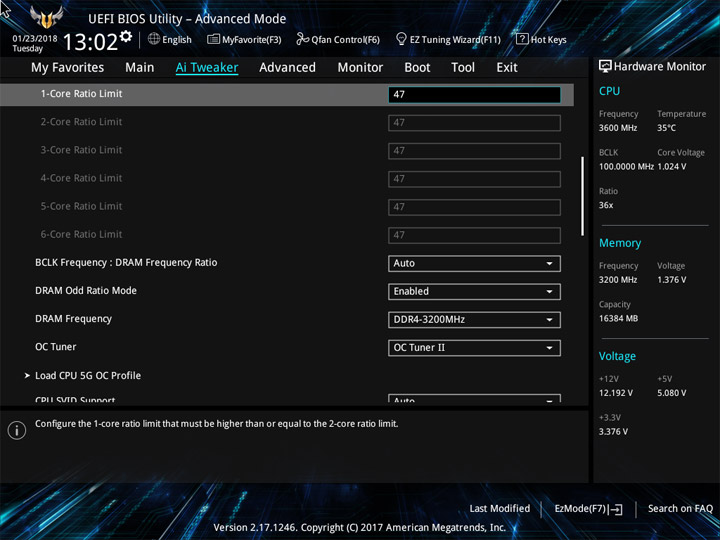Click the 3-Core Ratio Limit field
Screen dimensions: 720x540
click(474, 151)
